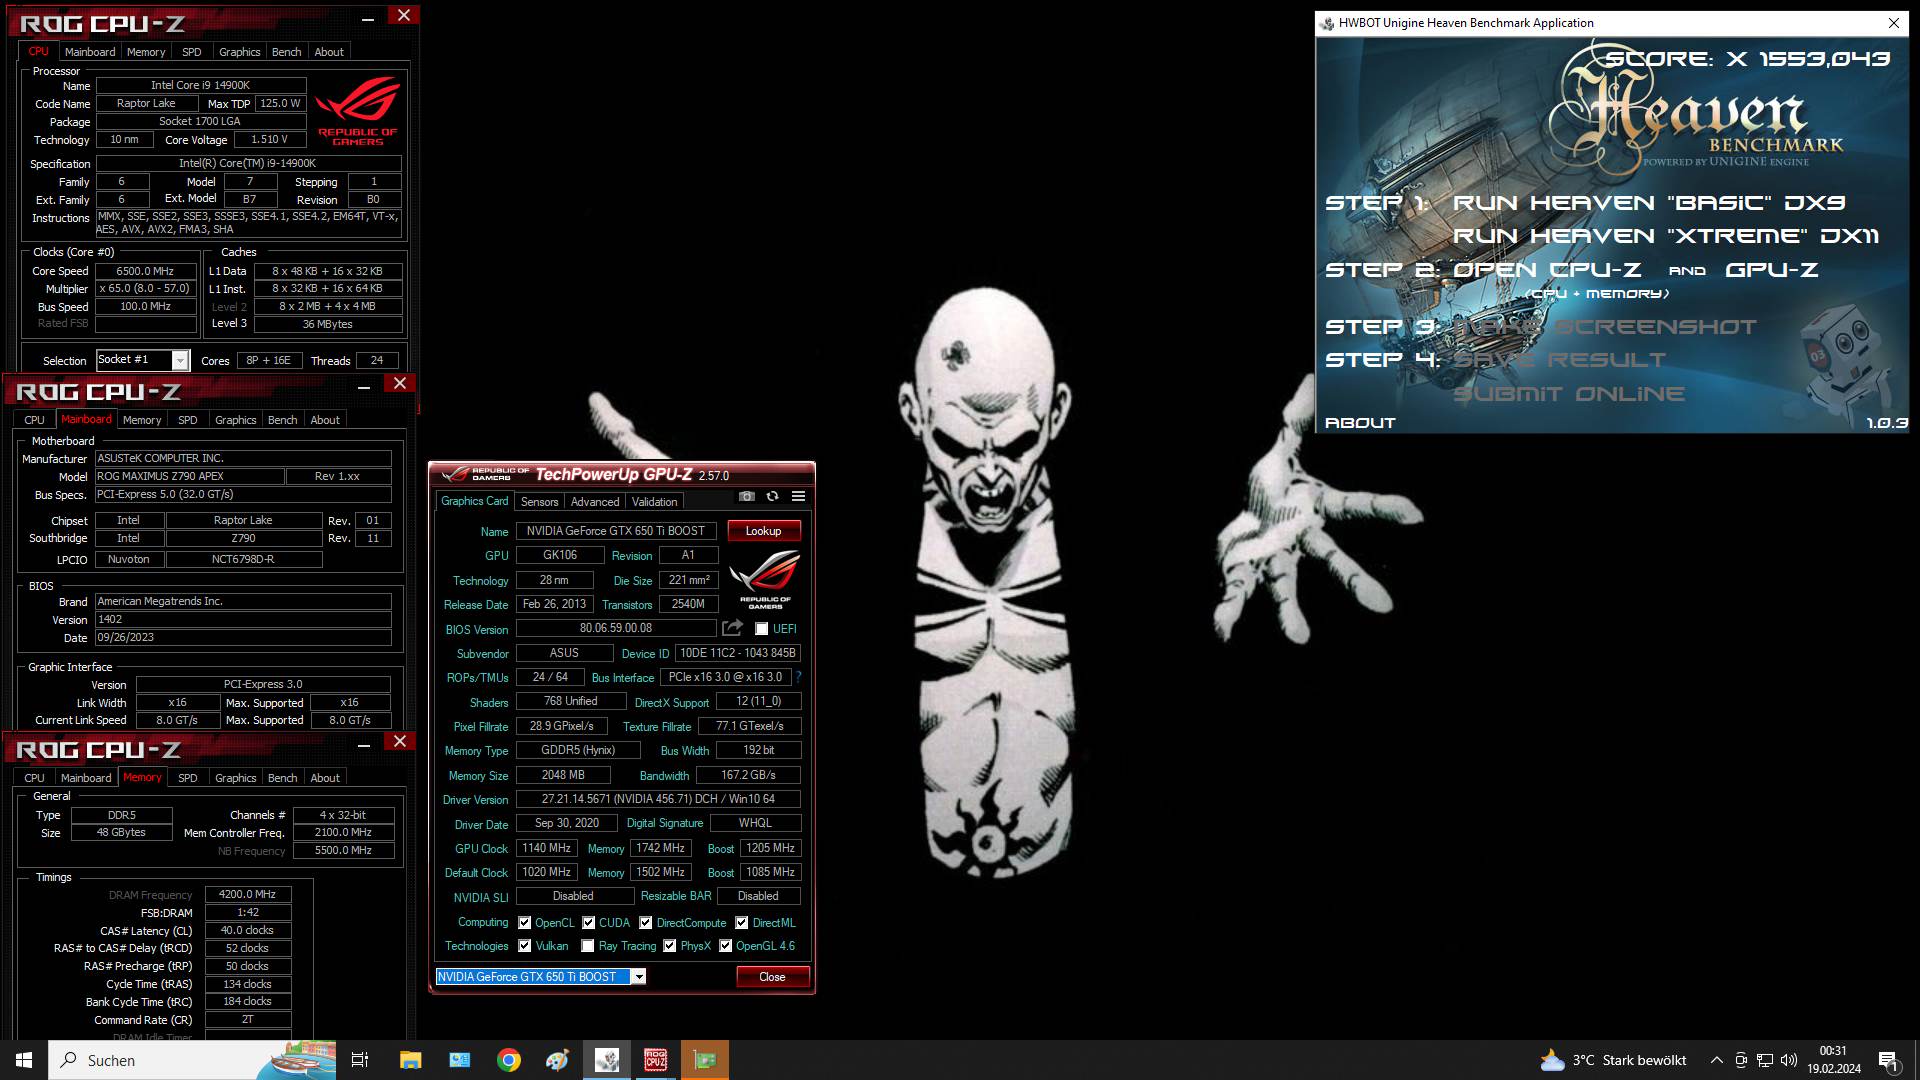1920x1080 pixels.
Task: Click Save Result in Heaven step 4
Action: [x=1559, y=360]
